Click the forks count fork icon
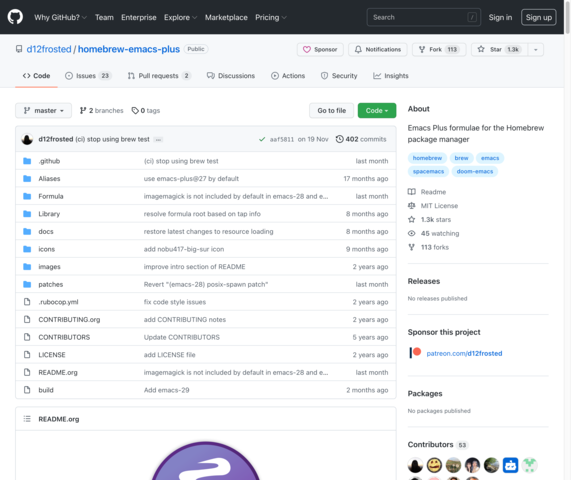 411,247
